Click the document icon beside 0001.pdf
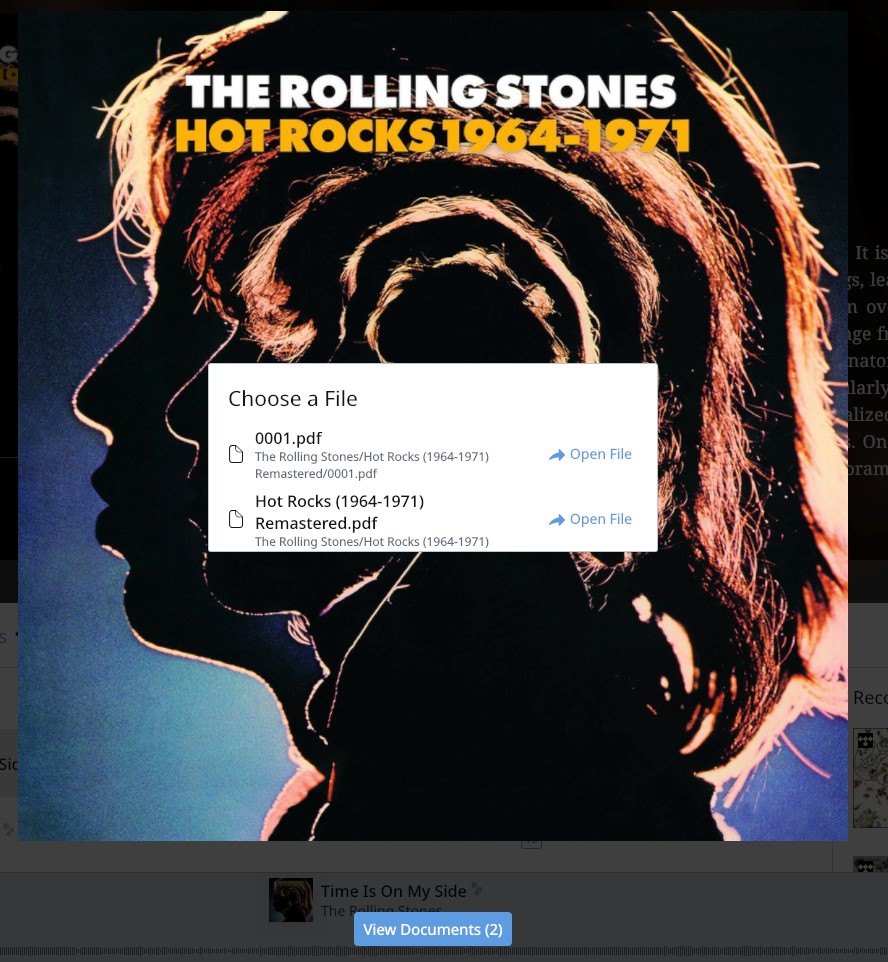Viewport: 888px width, 962px height. point(236,455)
